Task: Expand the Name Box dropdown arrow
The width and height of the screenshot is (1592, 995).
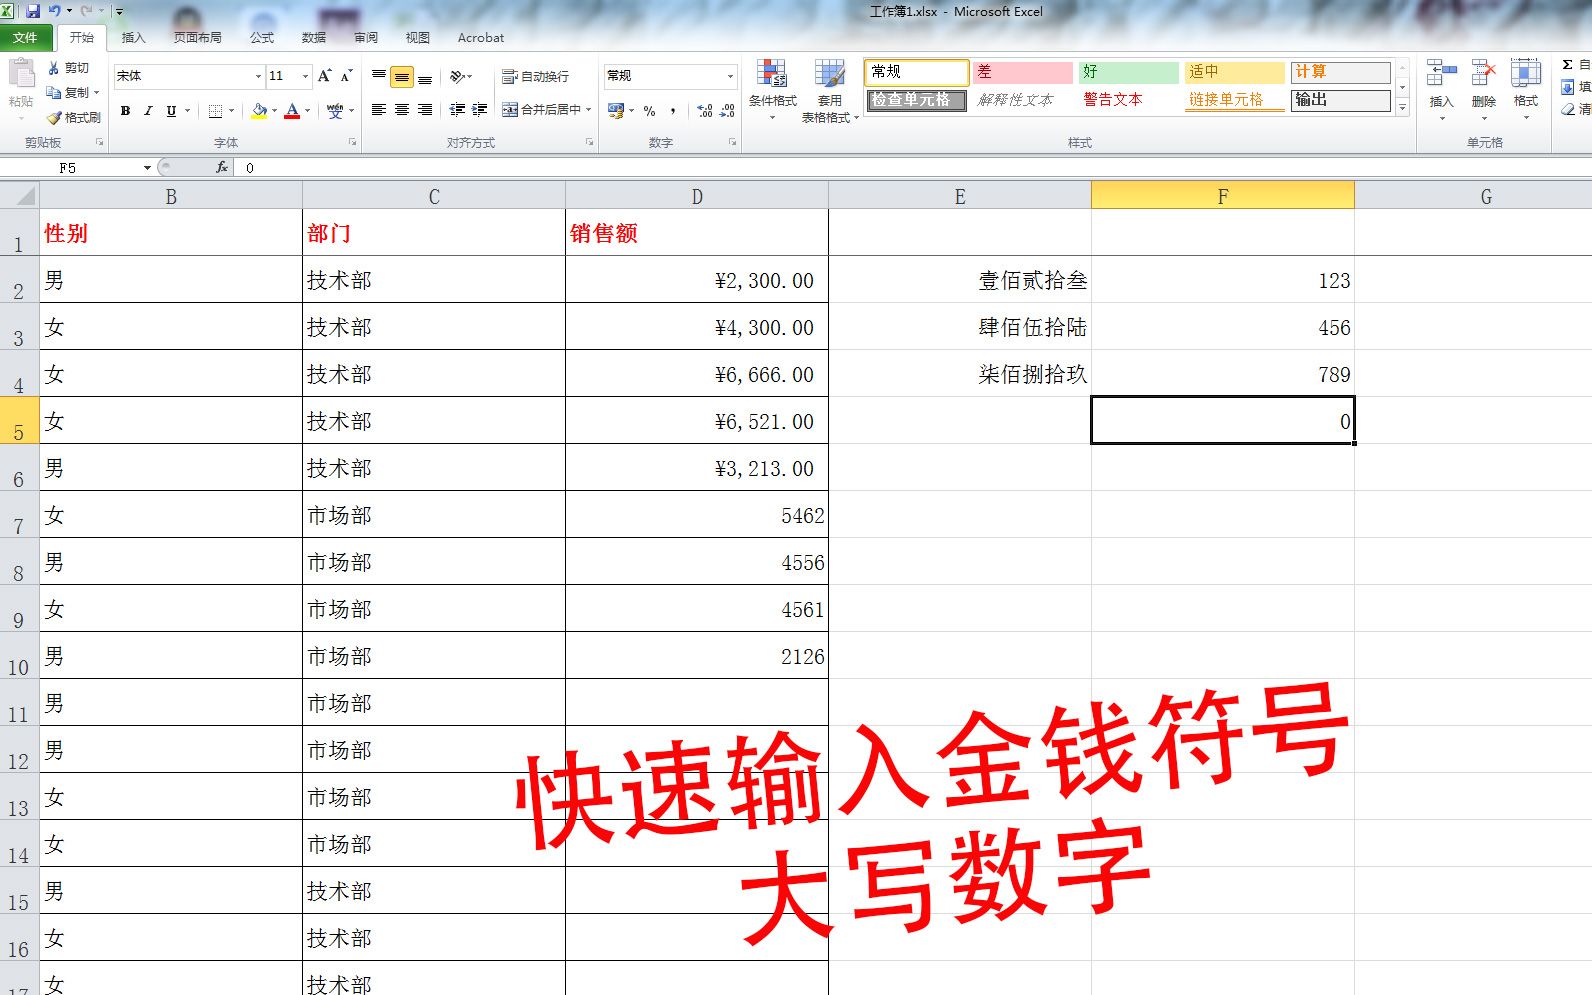Action: click(x=147, y=168)
